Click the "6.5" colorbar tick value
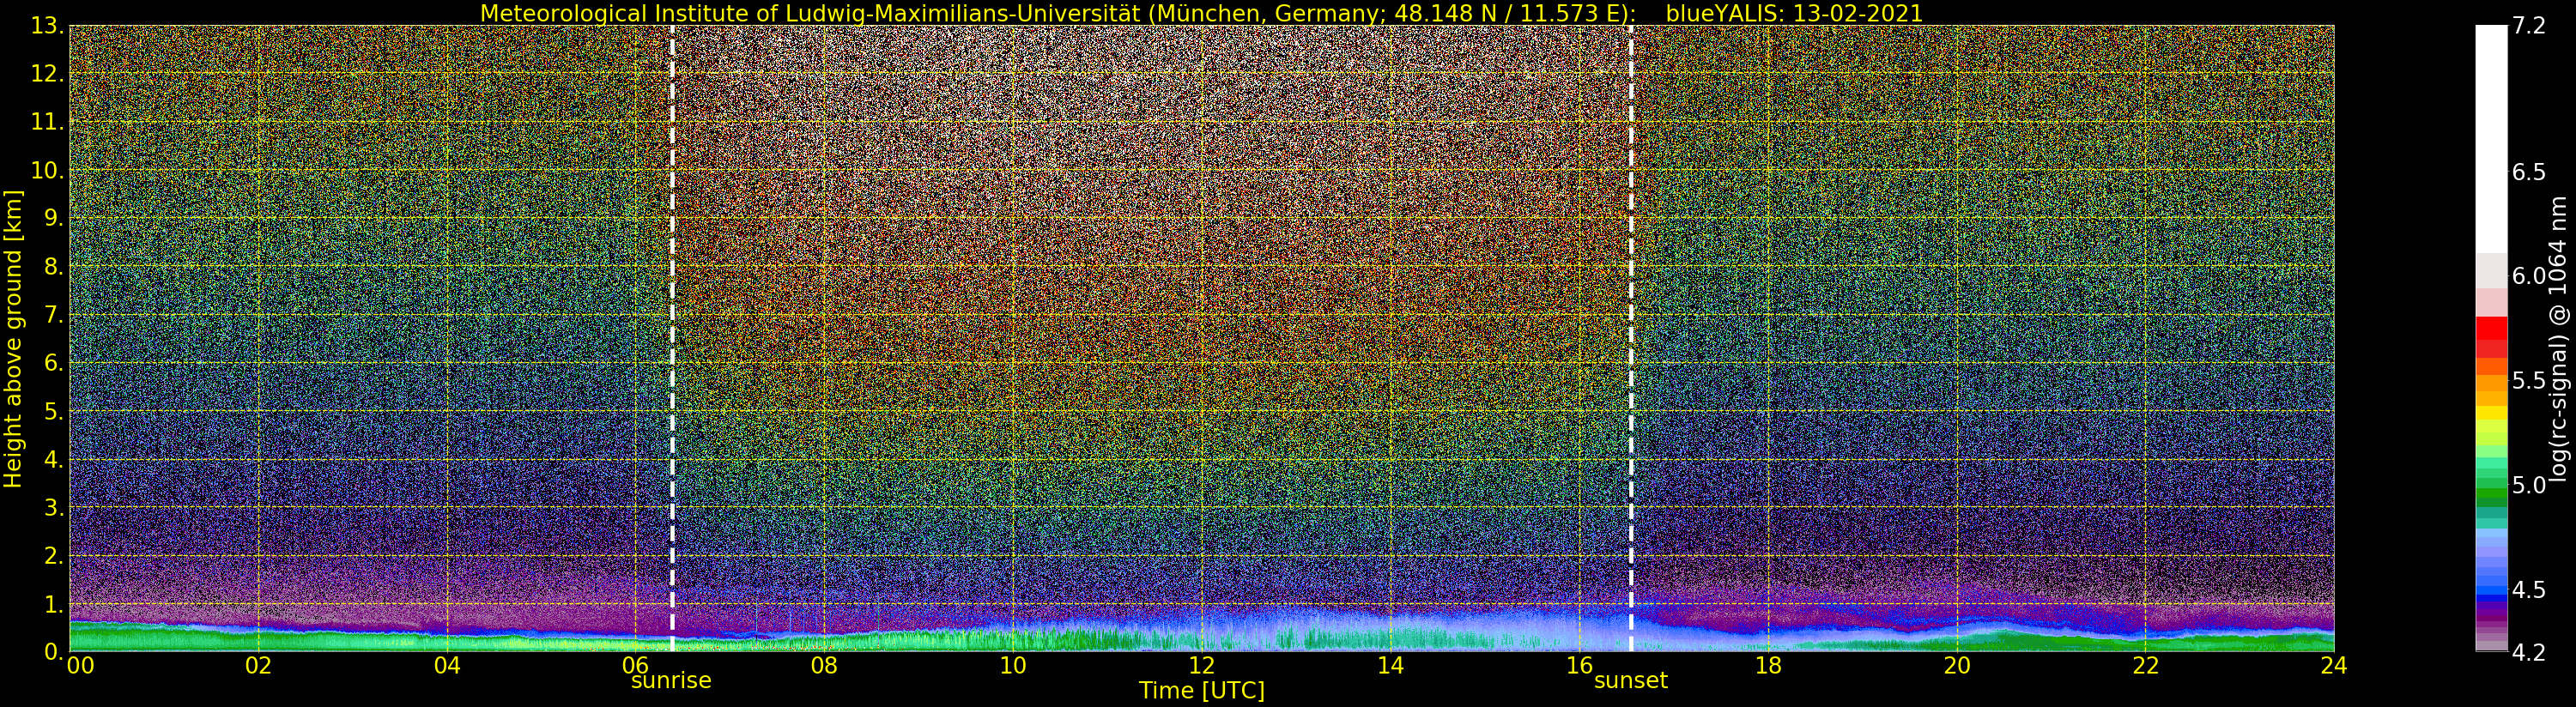Image resolution: width=2576 pixels, height=707 pixels. tap(2528, 172)
